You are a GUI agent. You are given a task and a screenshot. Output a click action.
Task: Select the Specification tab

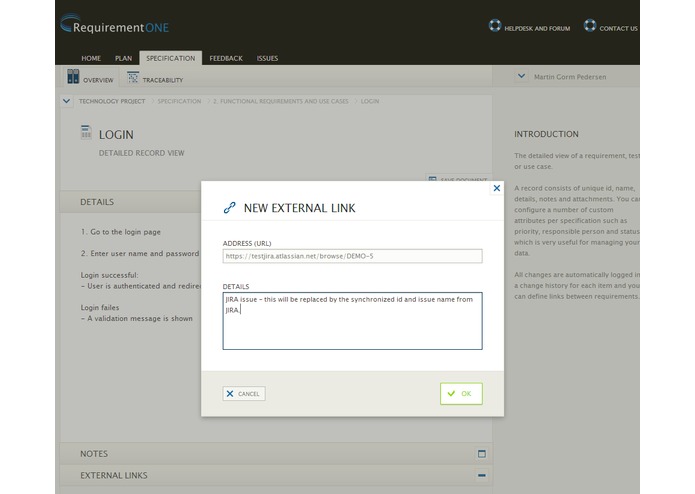coord(171,58)
